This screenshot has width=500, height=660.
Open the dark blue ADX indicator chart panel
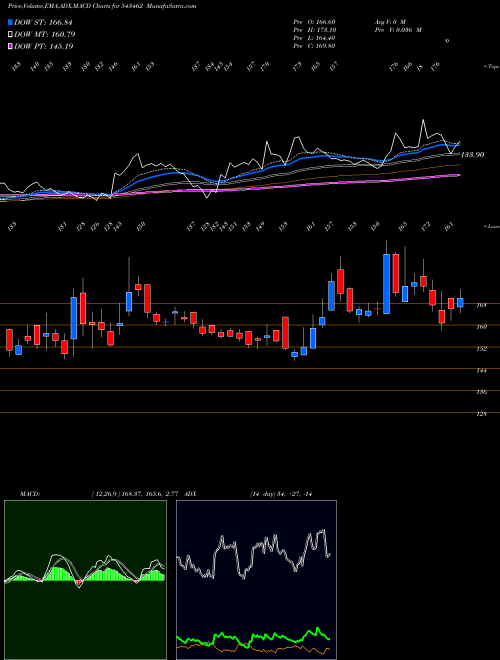click(x=256, y=580)
